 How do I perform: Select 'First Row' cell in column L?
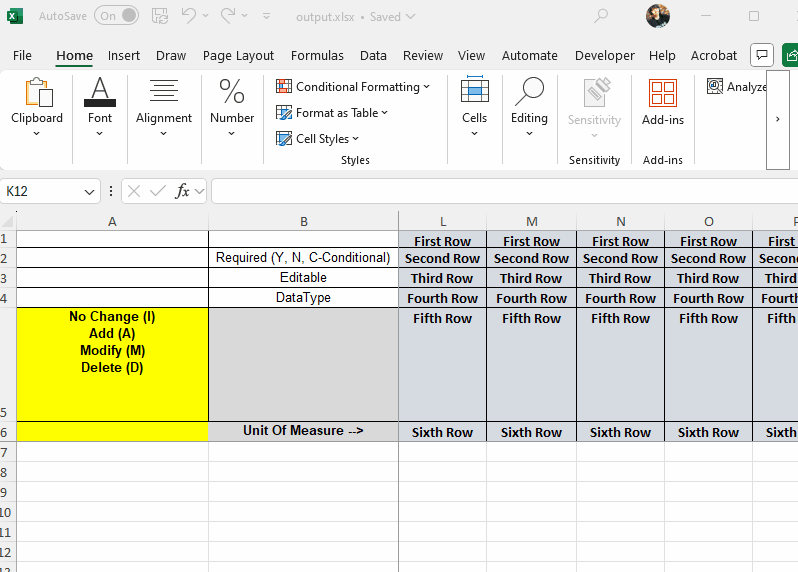442,240
